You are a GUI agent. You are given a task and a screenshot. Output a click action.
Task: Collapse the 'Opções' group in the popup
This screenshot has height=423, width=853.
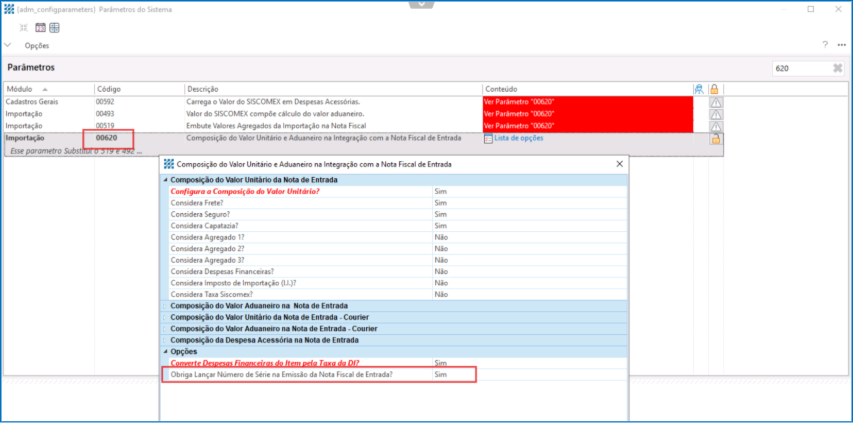click(165, 352)
